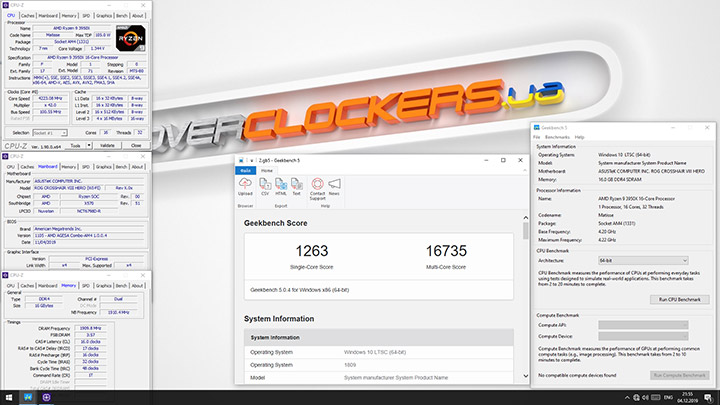
Task: Click the ENG language indicator
Action: pos(668,398)
